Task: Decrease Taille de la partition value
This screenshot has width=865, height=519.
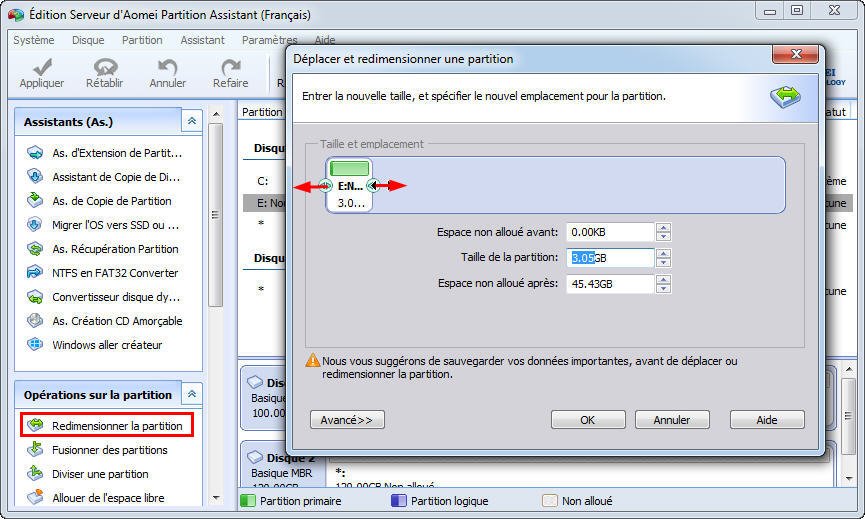Action: 664,262
